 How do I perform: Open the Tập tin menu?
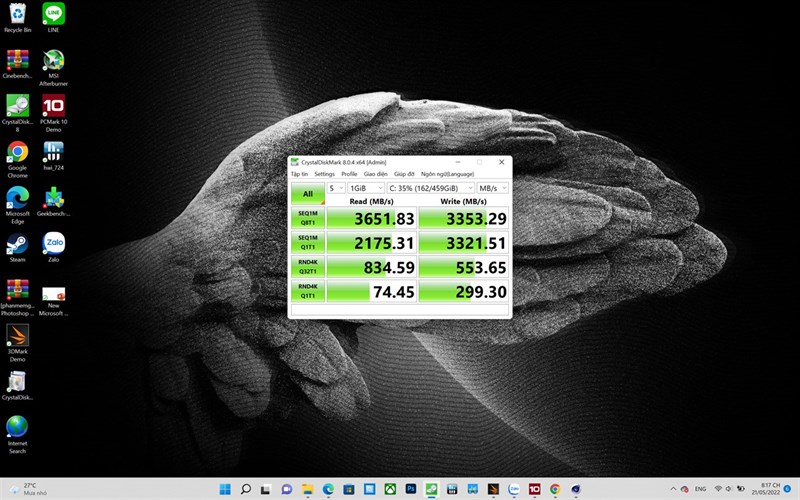(x=299, y=174)
